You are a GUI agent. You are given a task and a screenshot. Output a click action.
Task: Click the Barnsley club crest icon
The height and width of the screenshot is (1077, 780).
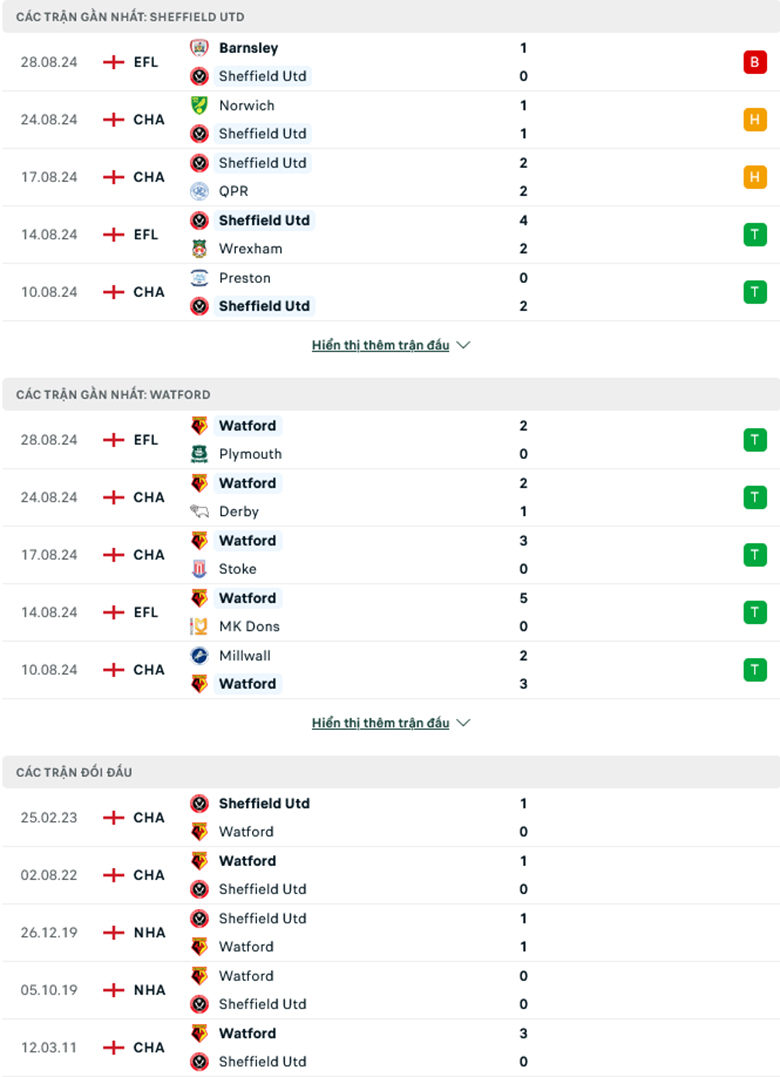point(199,48)
